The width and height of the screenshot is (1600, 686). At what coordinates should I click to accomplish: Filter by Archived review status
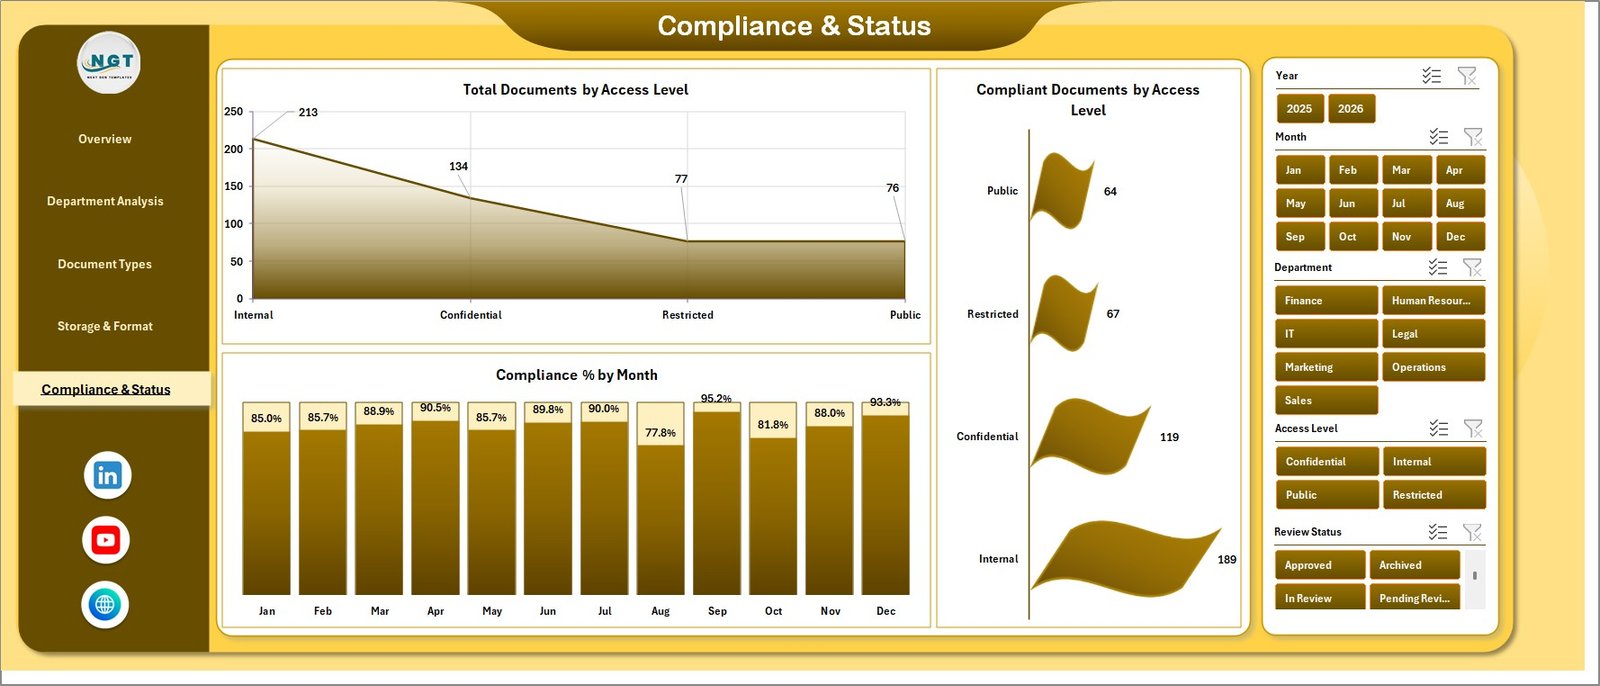pos(1414,565)
